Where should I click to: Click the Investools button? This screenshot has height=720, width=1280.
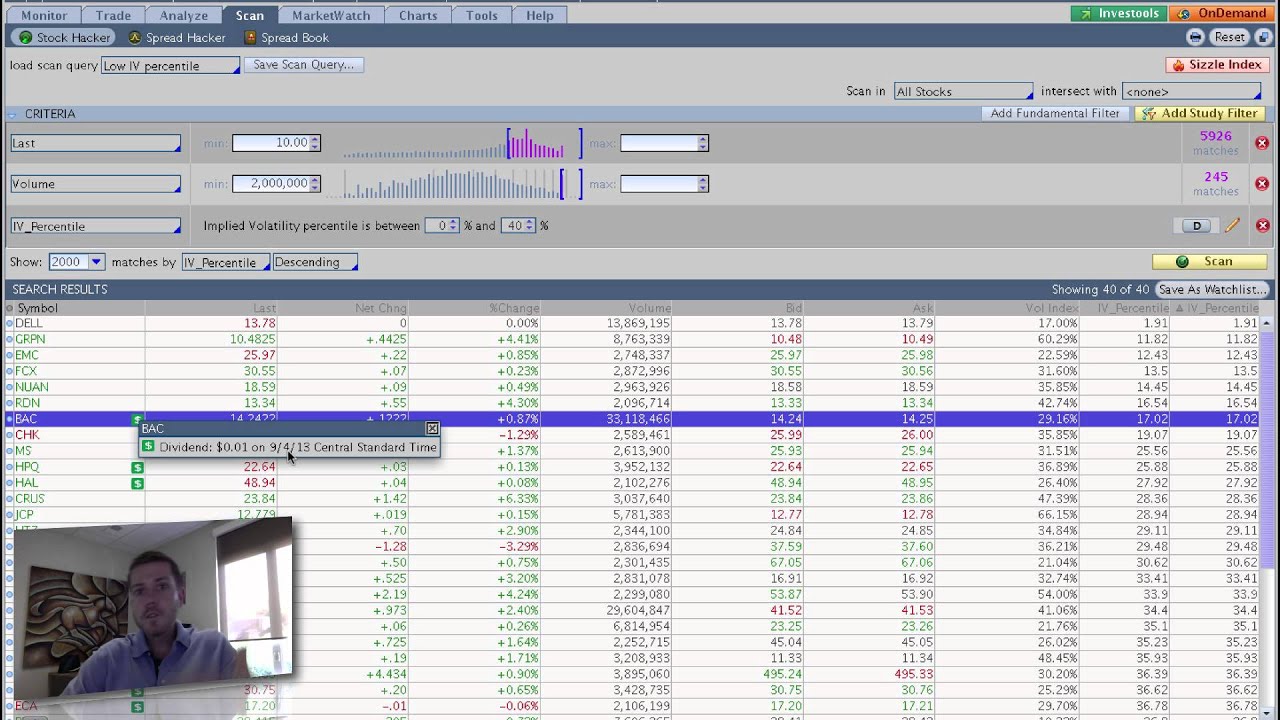pyautogui.click(x=1119, y=13)
